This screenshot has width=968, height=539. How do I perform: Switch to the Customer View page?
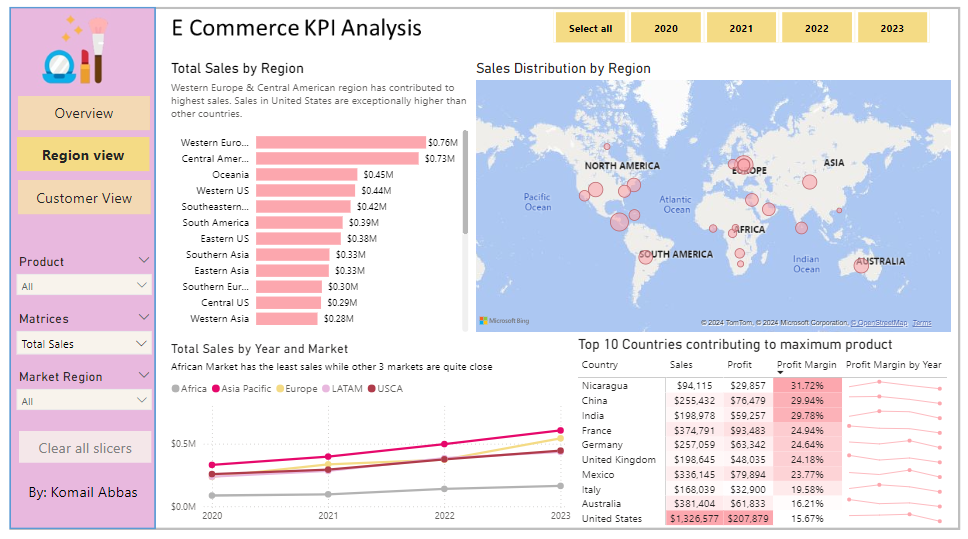coord(84,198)
